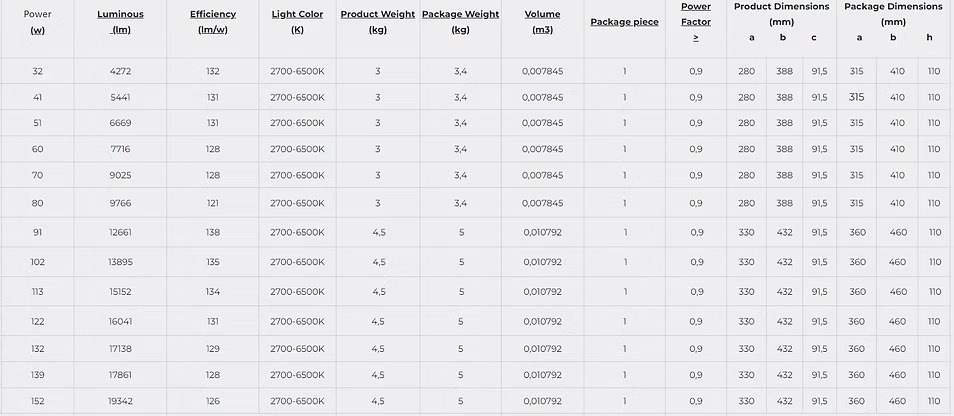Select efficiency value 138
Image resolution: width=954 pixels, height=416 pixels.
(x=212, y=232)
